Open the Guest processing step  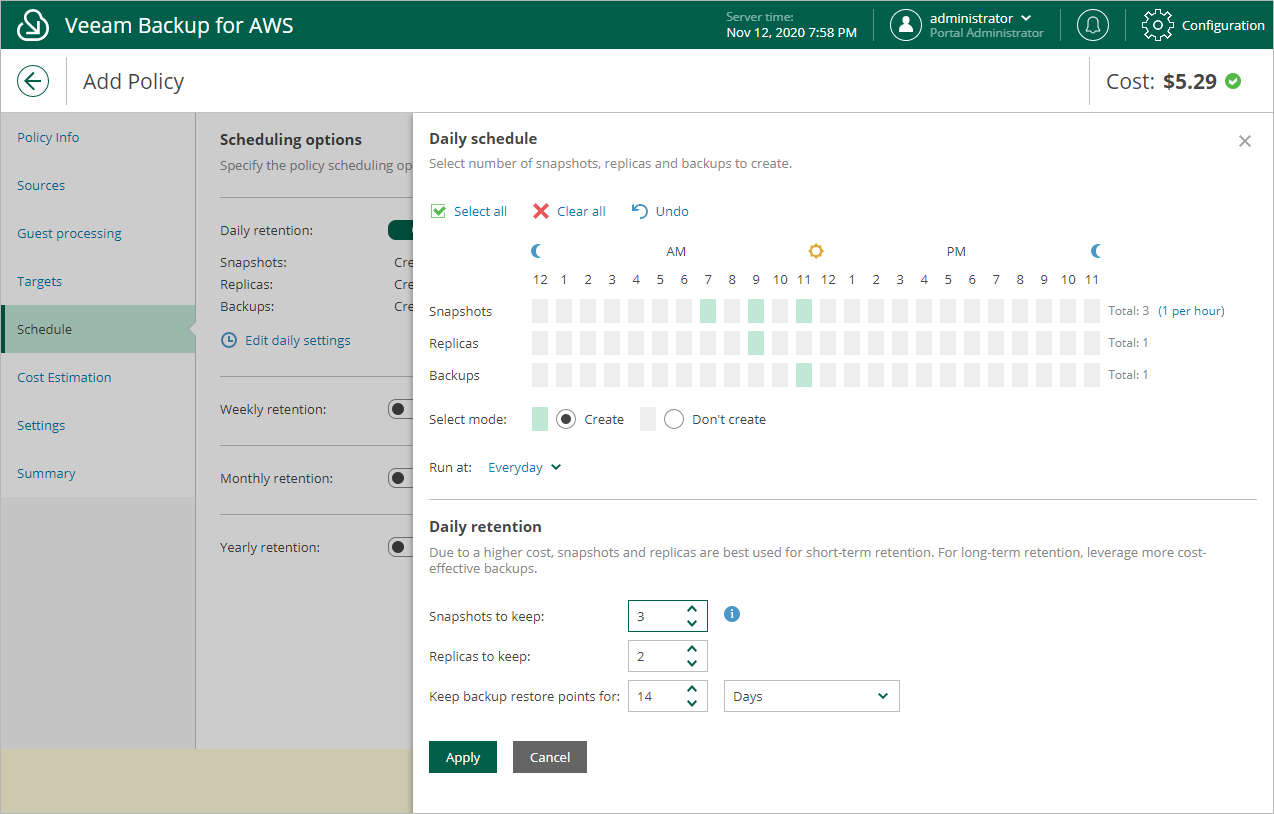click(x=98, y=233)
